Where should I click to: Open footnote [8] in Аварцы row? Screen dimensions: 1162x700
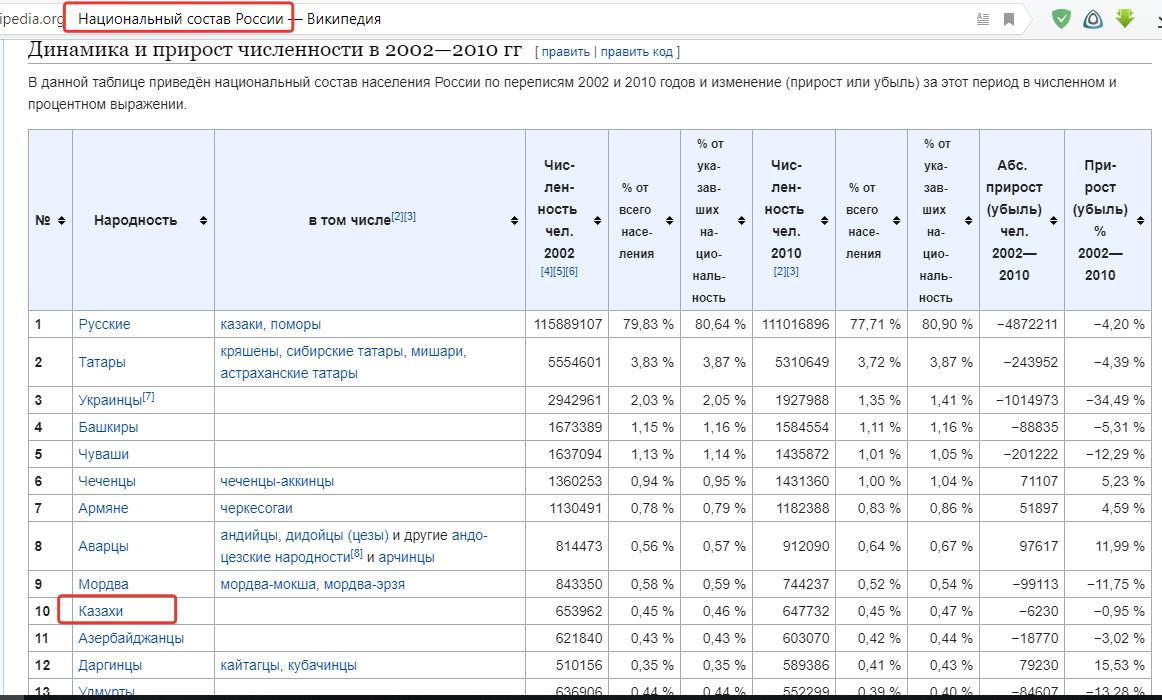click(356, 553)
